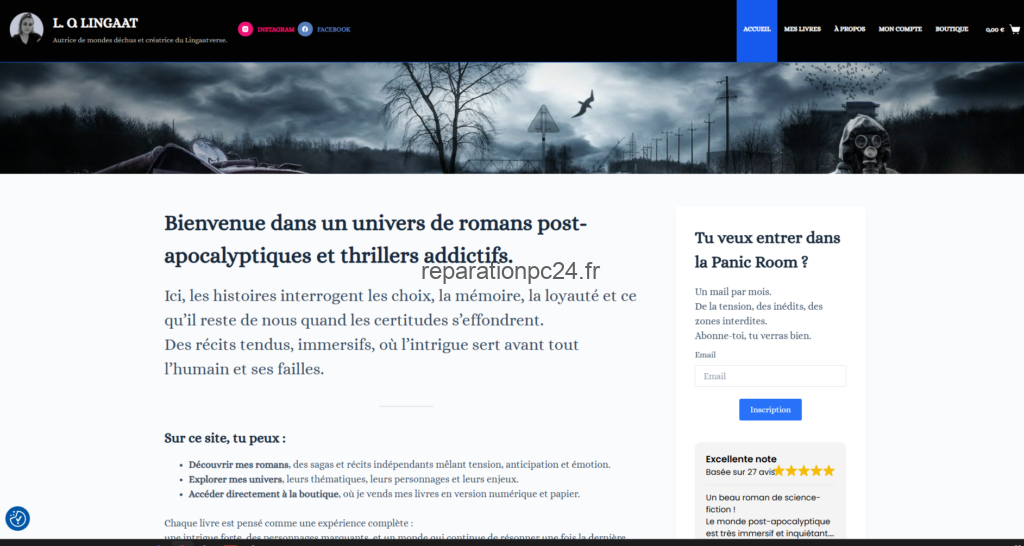The image size is (1024, 546).
Task: Click the post-apocalyptic banner image
Action: (x=512, y=118)
